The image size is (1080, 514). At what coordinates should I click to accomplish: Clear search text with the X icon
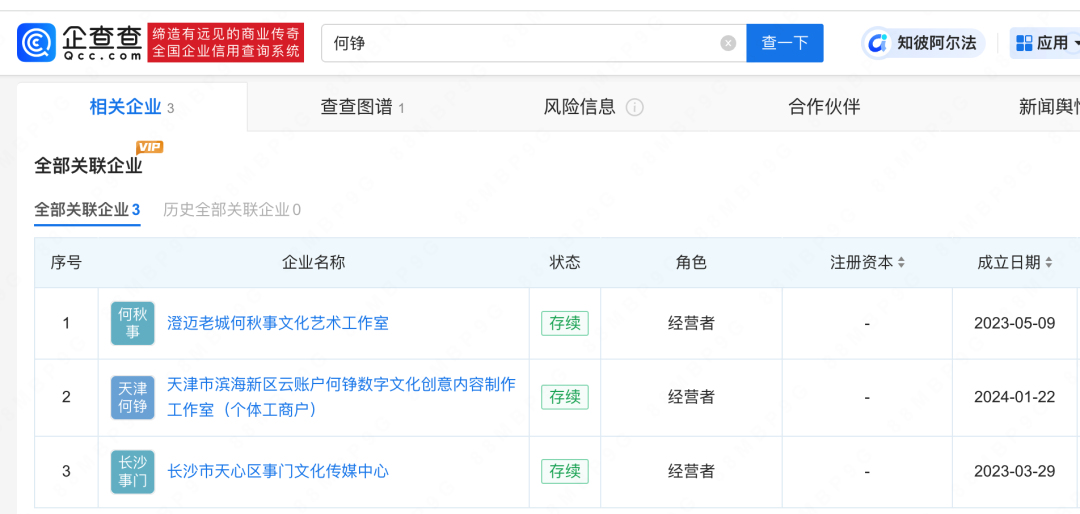[x=728, y=43]
